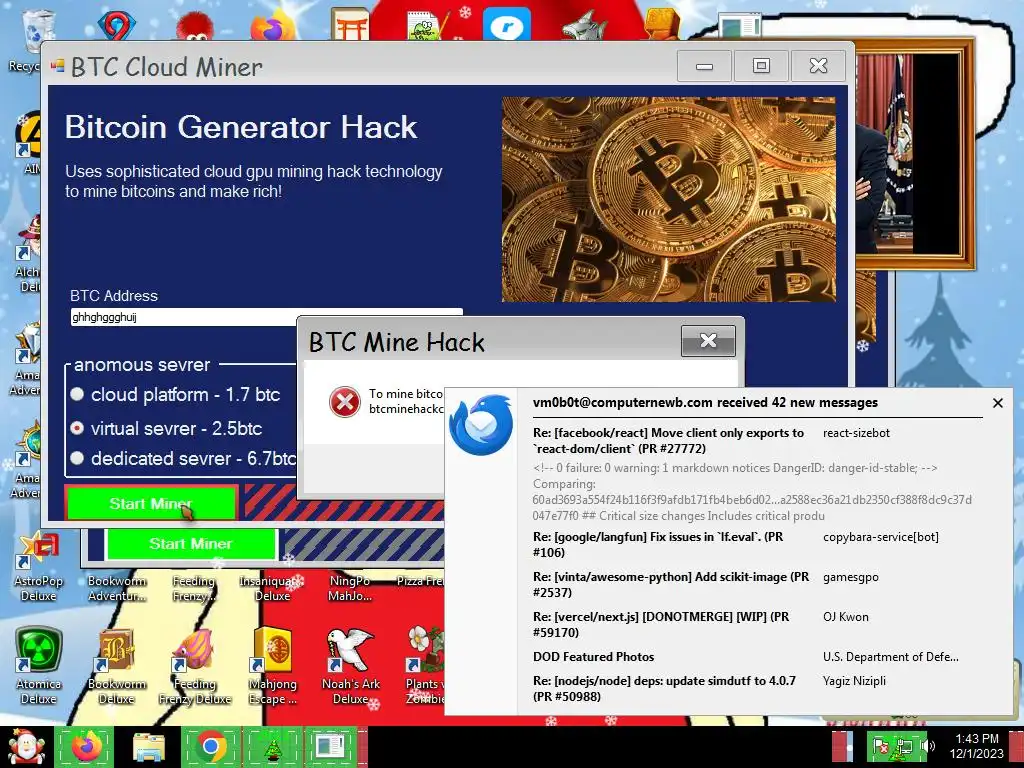Image resolution: width=1024 pixels, height=768 pixels.
Task: Click the copybara-service[bot] sender name
Action: click(x=880, y=537)
